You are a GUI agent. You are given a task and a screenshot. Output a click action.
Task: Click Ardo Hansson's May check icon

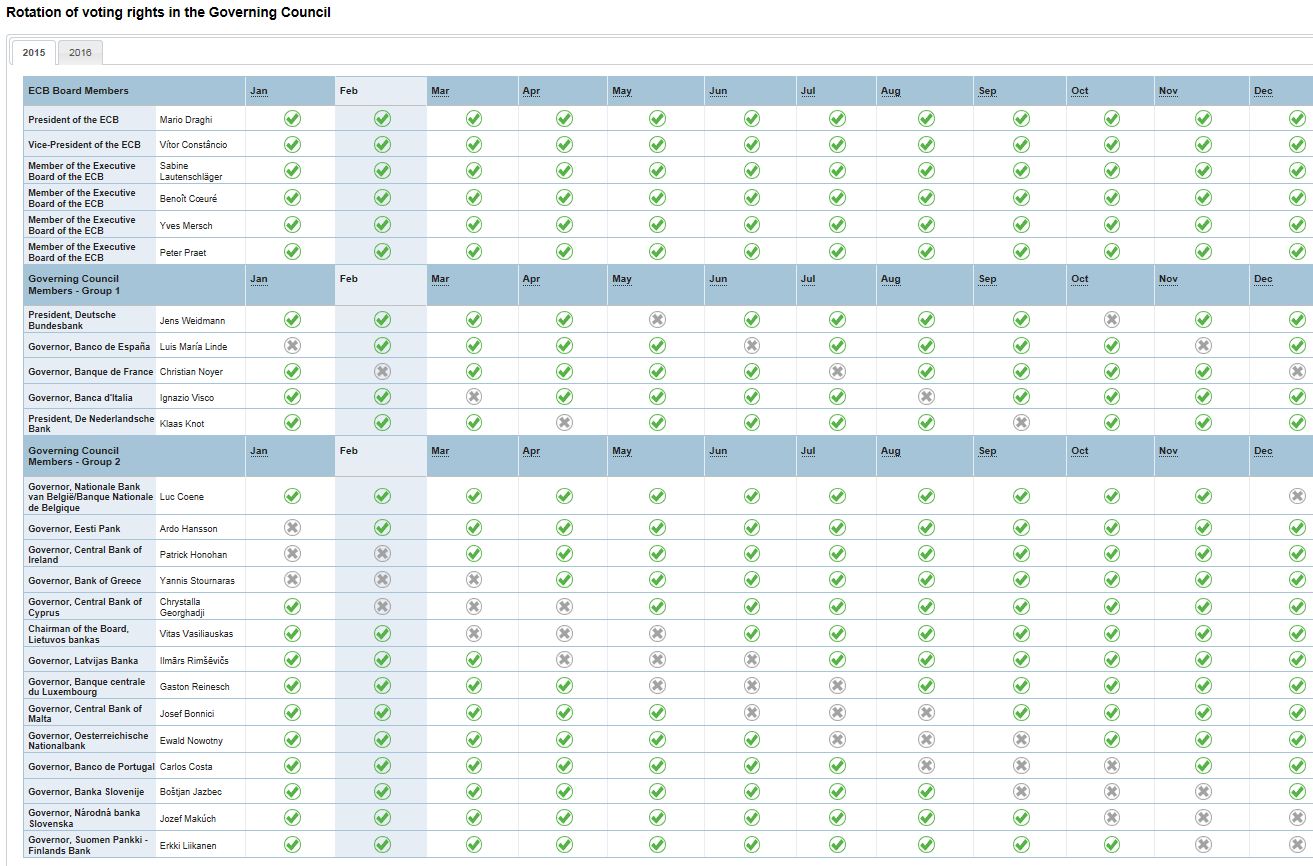pos(657,528)
